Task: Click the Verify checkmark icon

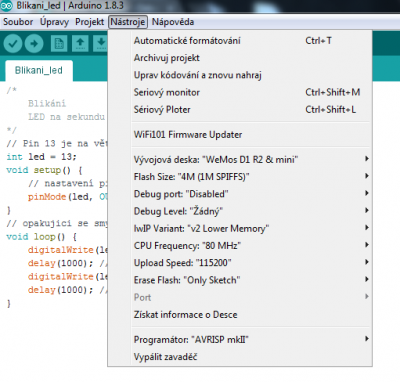Action: tap(13, 43)
